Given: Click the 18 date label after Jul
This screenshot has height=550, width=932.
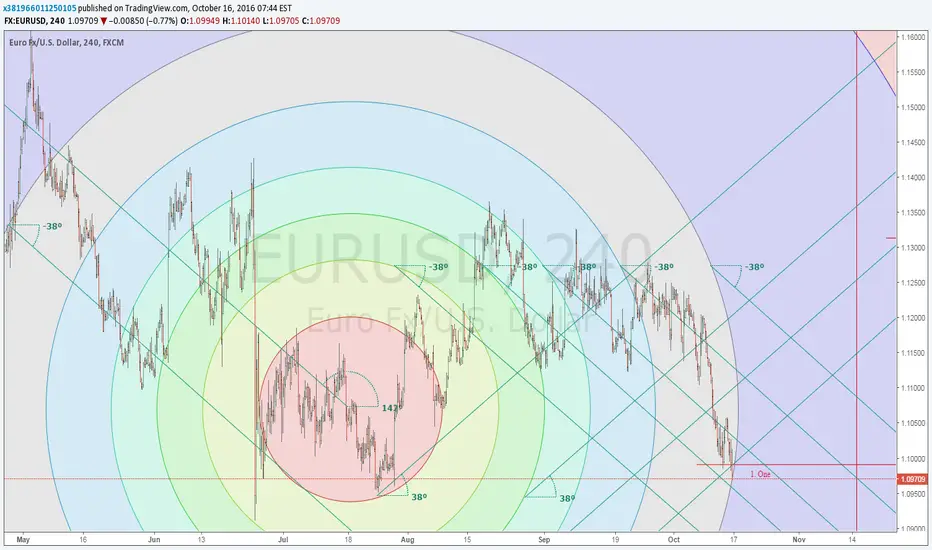Looking at the screenshot, I should 348,540.
